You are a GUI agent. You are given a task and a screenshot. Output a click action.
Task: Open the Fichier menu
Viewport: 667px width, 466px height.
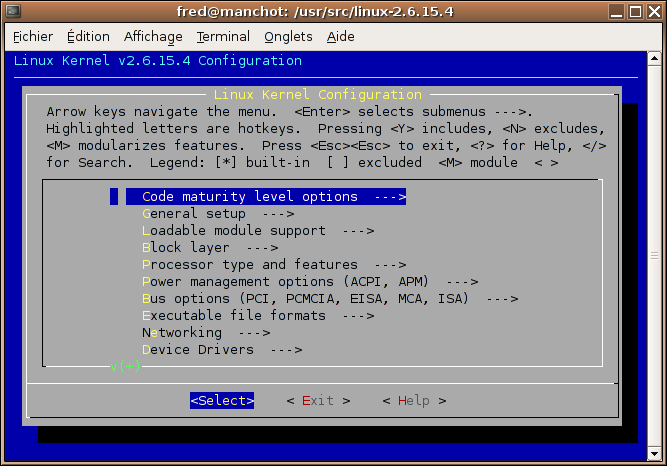(33, 37)
